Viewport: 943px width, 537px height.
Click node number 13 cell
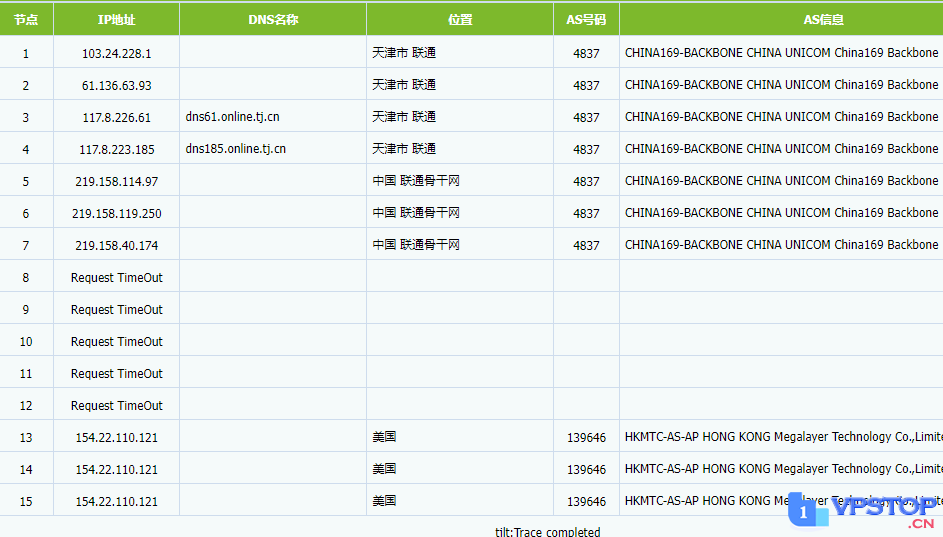pyautogui.click(x=26, y=437)
